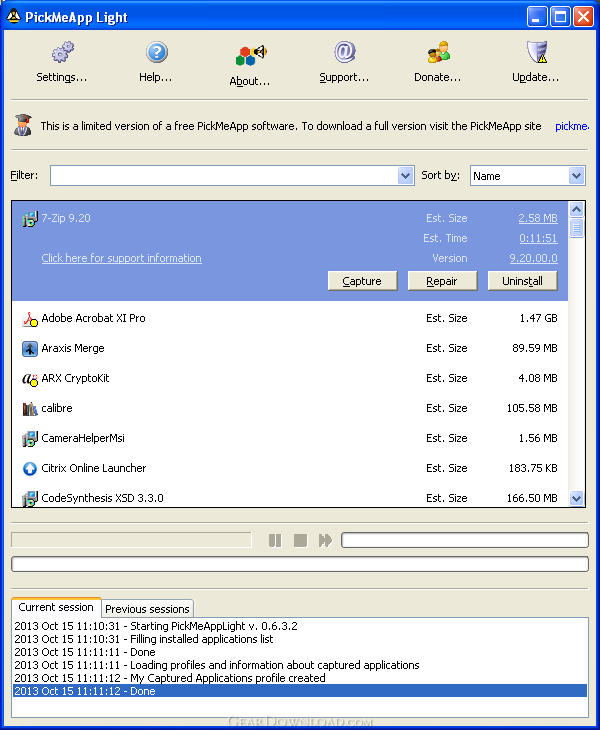The image size is (600, 730).
Task: Open the About colored cubes icon
Action: pyautogui.click(x=251, y=55)
